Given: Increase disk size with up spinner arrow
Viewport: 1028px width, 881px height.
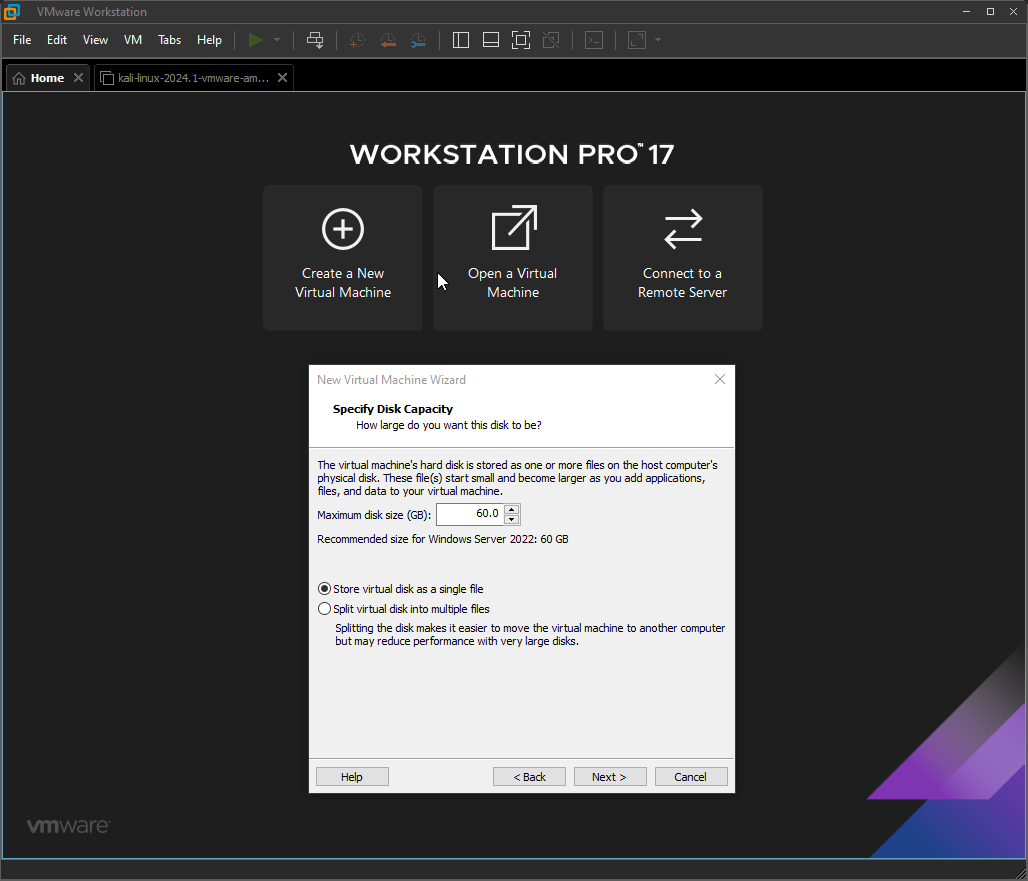Looking at the screenshot, I should point(512,509).
